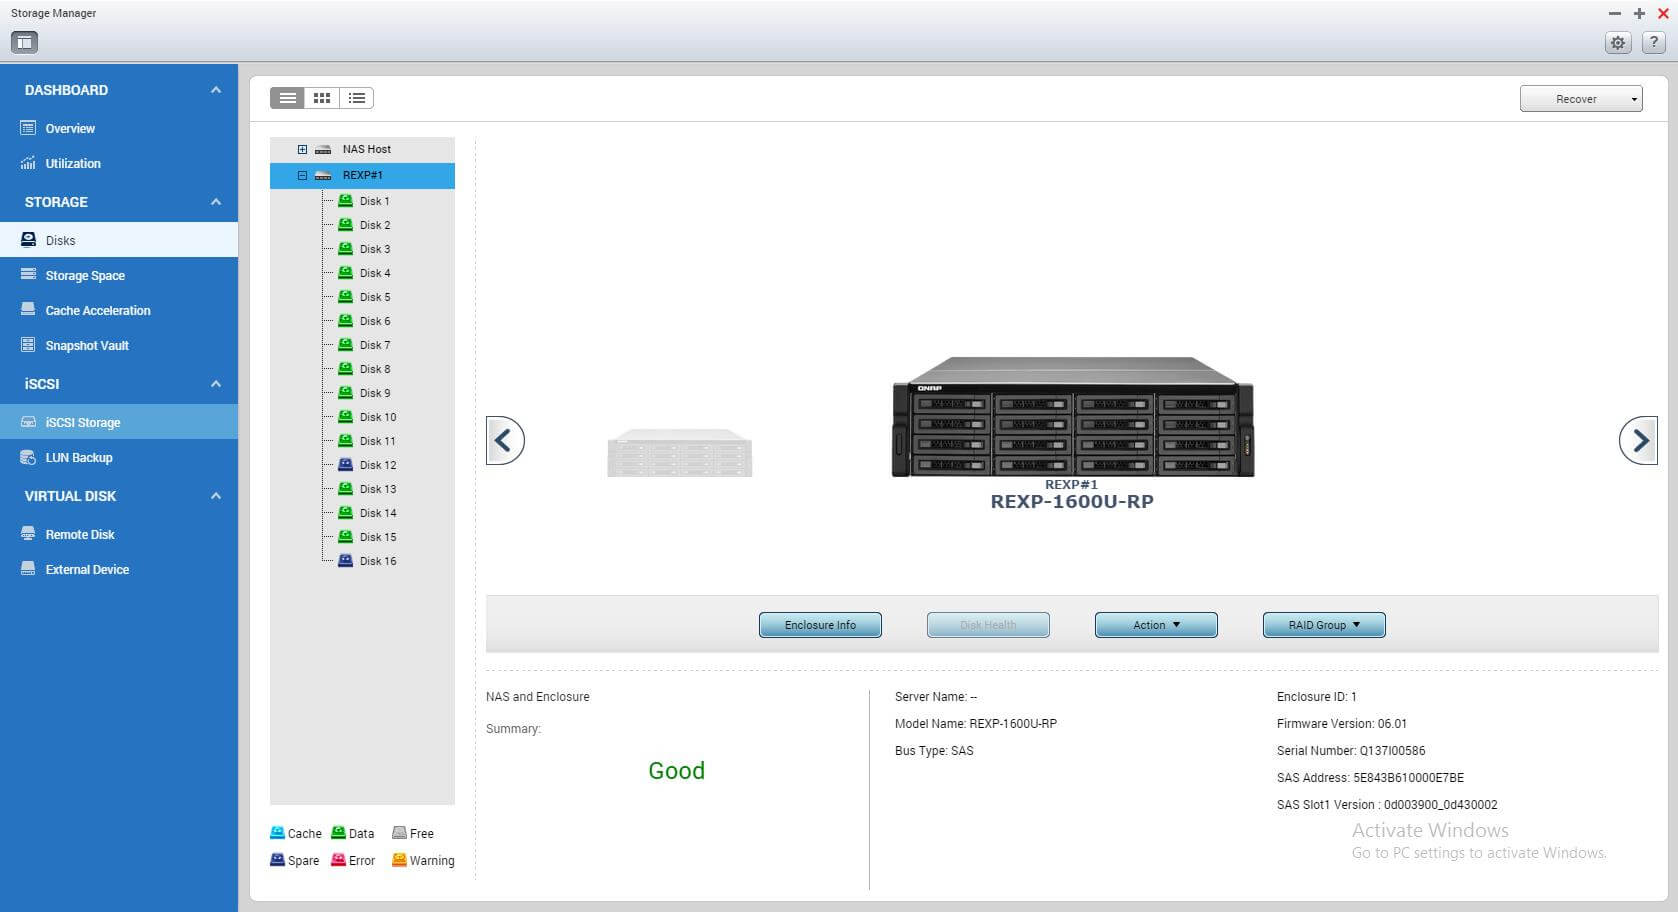Click the Model Name REXP-1600U-RP text
Image resolution: width=1678 pixels, height=912 pixels.
tap(976, 723)
